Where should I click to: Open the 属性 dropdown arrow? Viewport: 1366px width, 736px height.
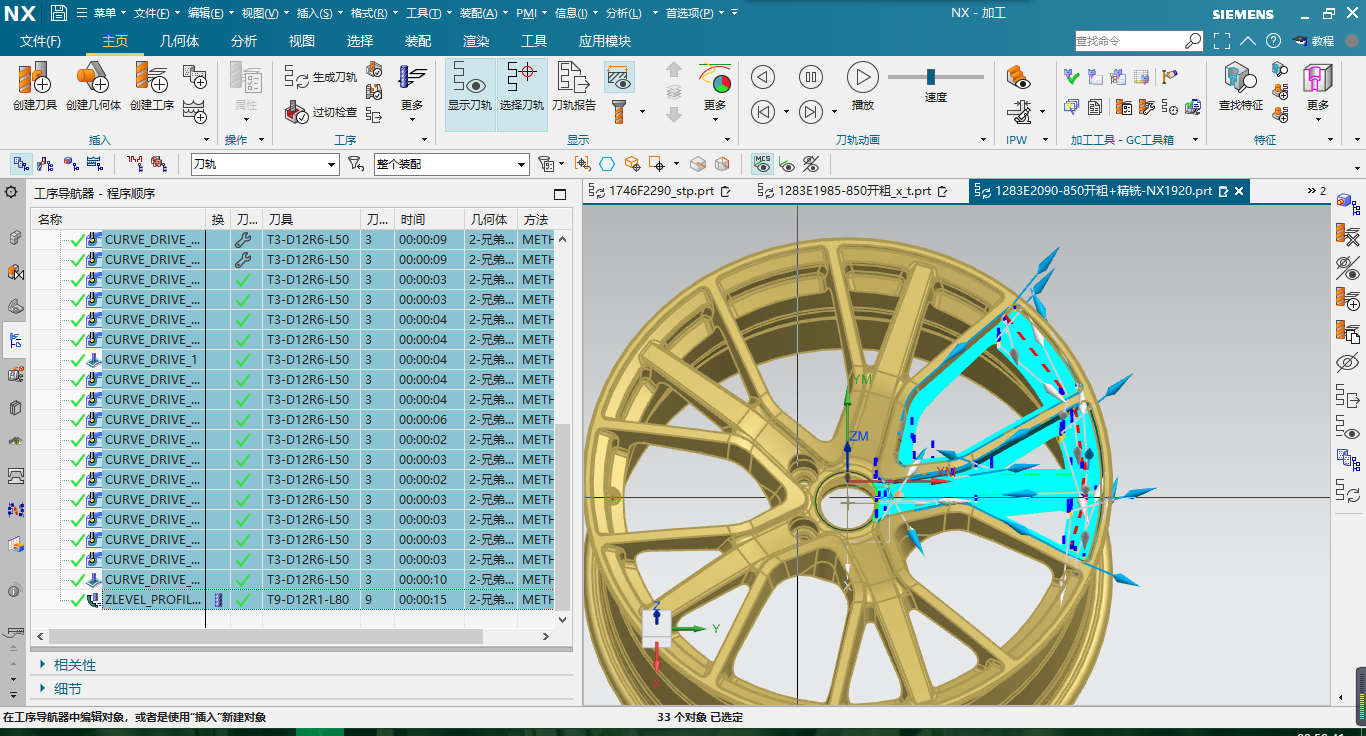click(246, 119)
